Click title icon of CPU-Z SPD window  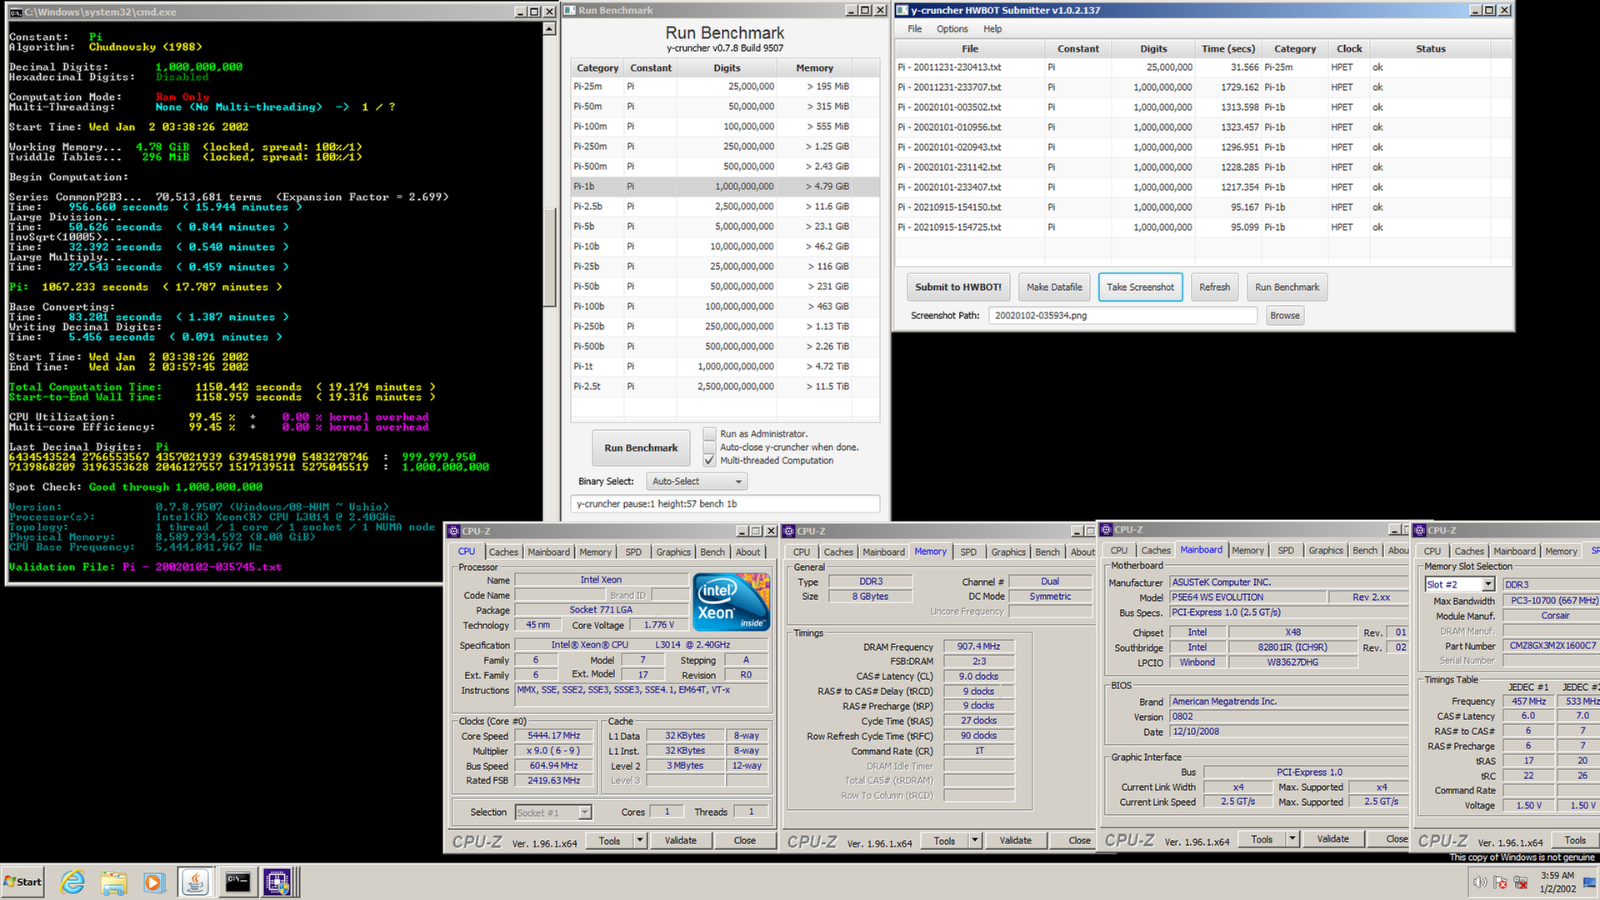click(1420, 530)
